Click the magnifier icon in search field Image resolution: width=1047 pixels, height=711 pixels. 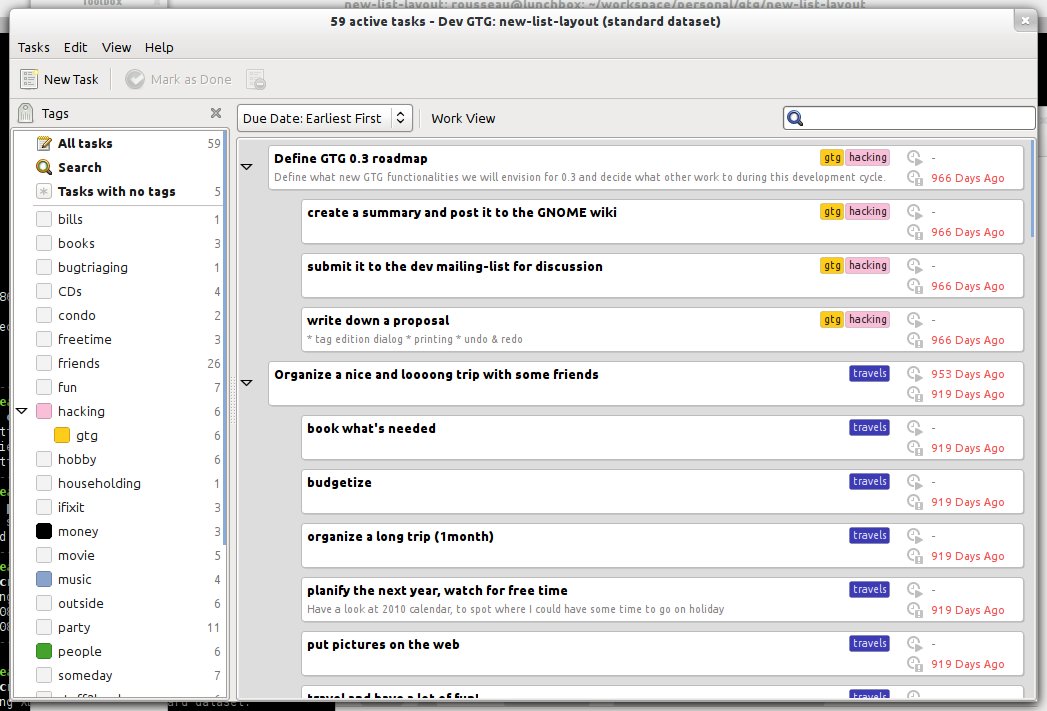pyautogui.click(x=796, y=118)
